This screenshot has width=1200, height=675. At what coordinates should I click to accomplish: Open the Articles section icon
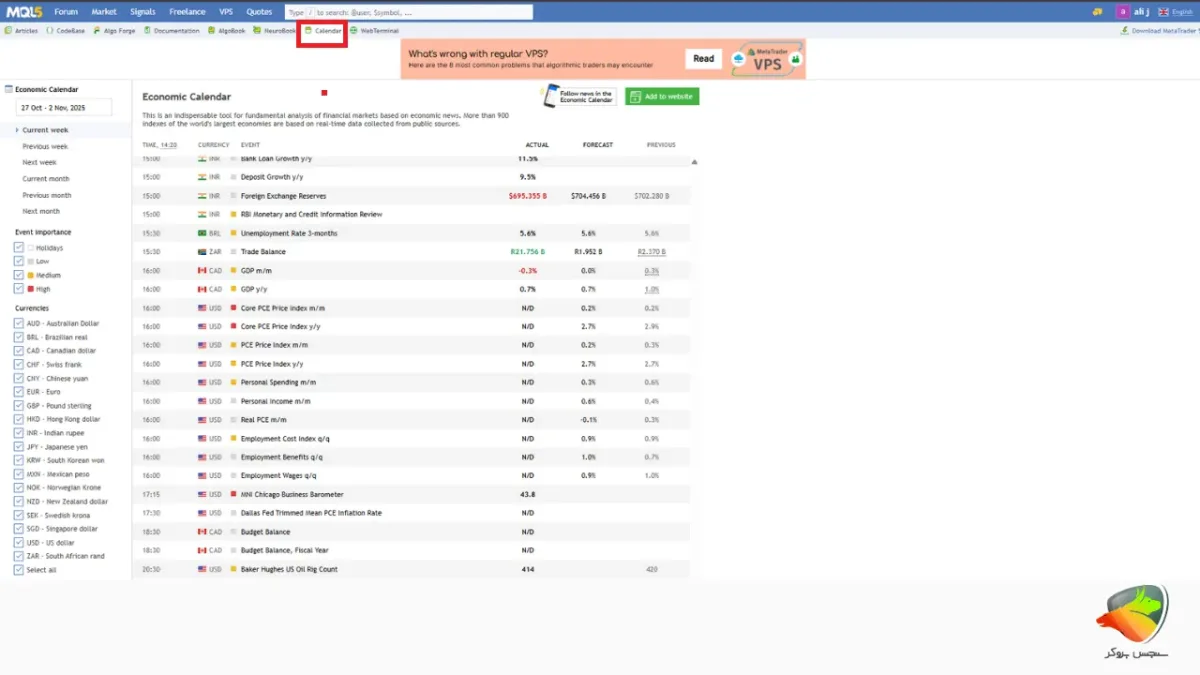[x=9, y=31]
